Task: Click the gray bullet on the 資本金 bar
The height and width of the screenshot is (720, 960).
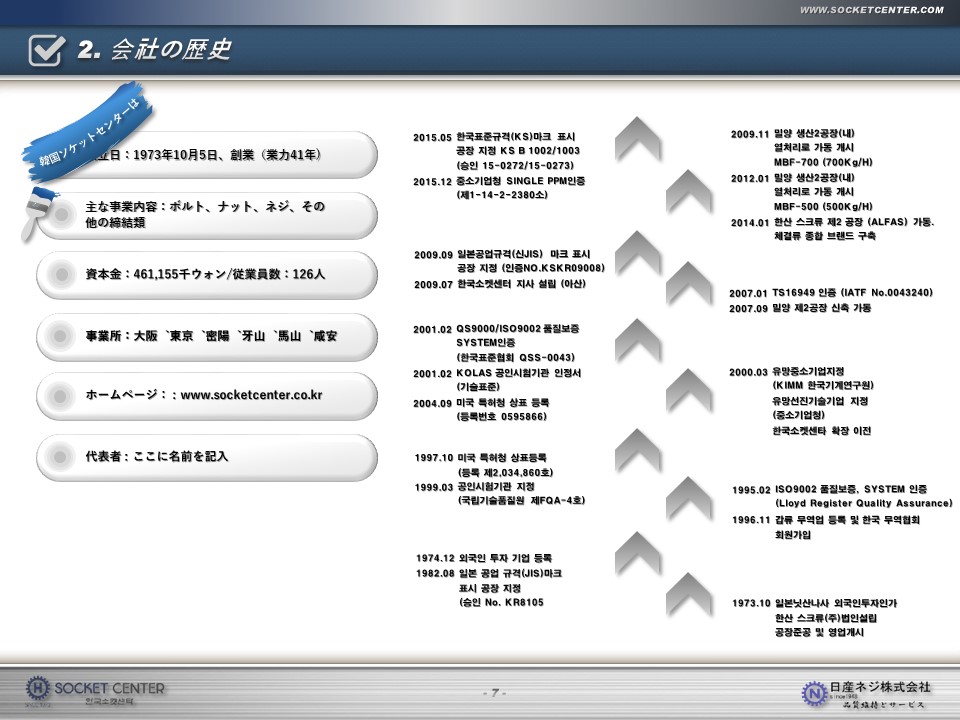Action: coord(62,274)
